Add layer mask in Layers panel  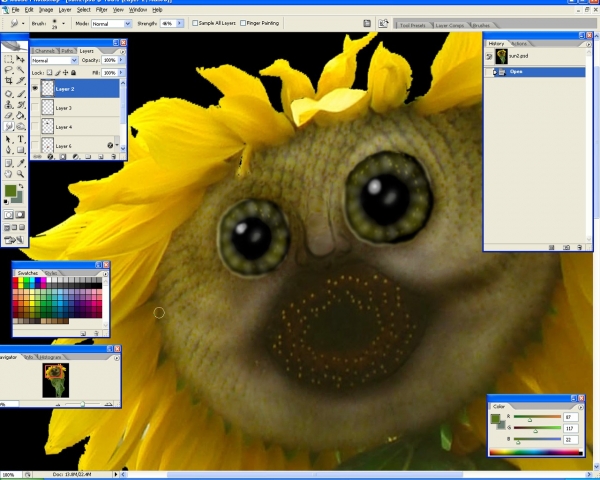tap(63, 157)
